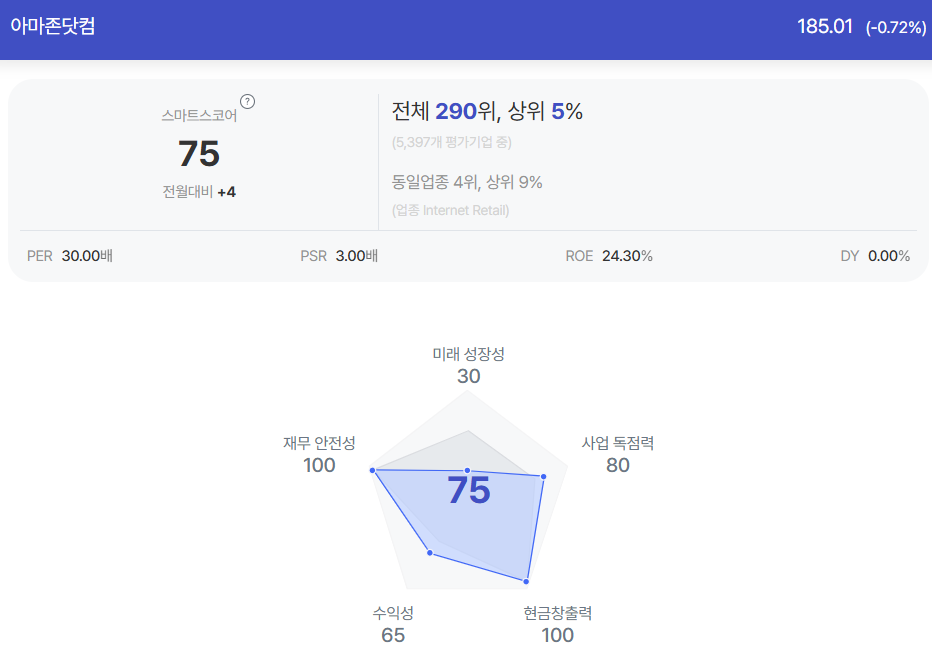This screenshot has width=932, height=665.
Task: Click the radar chart point for 현금창출력
Action: tap(526, 581)
